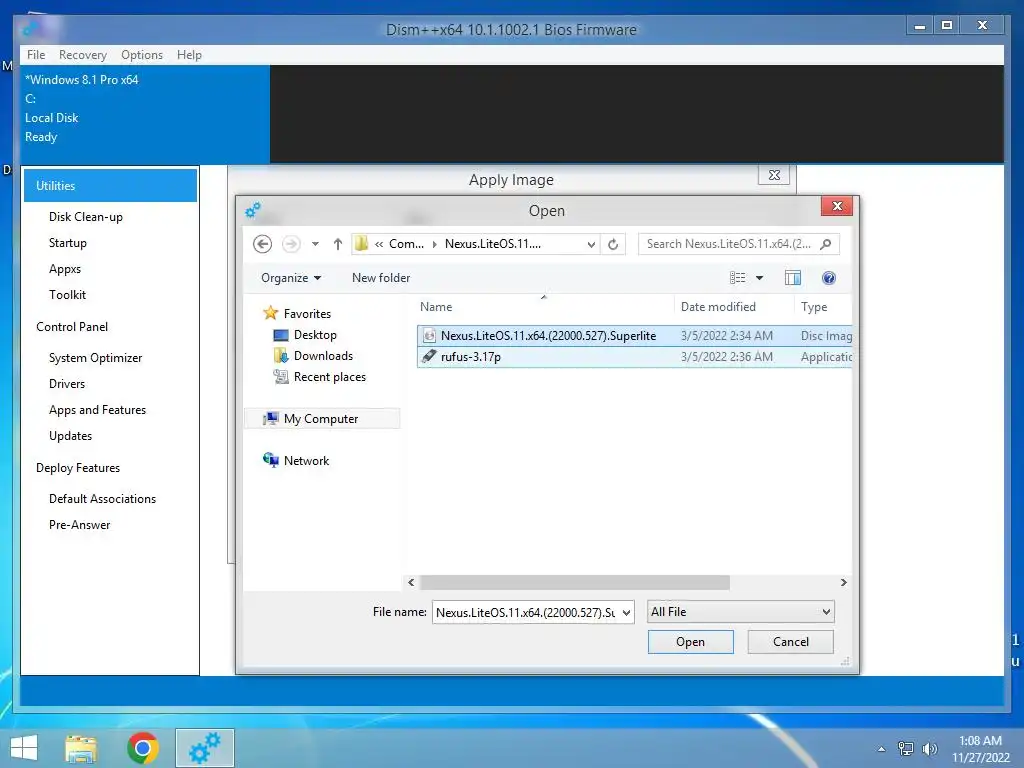Screen dimensions: 1024x768
Task: Click the change view icon
Action: coord(737,278)
